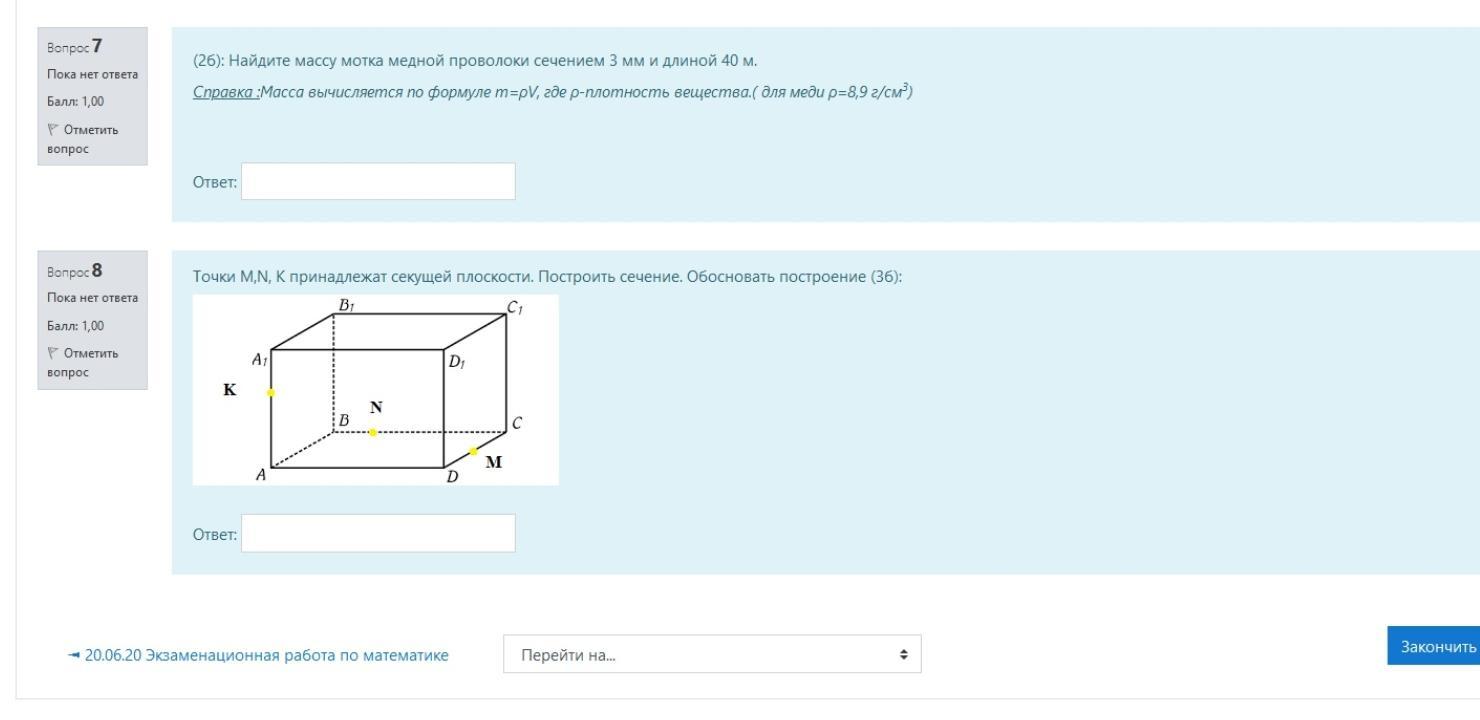Focus the answer field for question 8

click(x=378, y=533)
